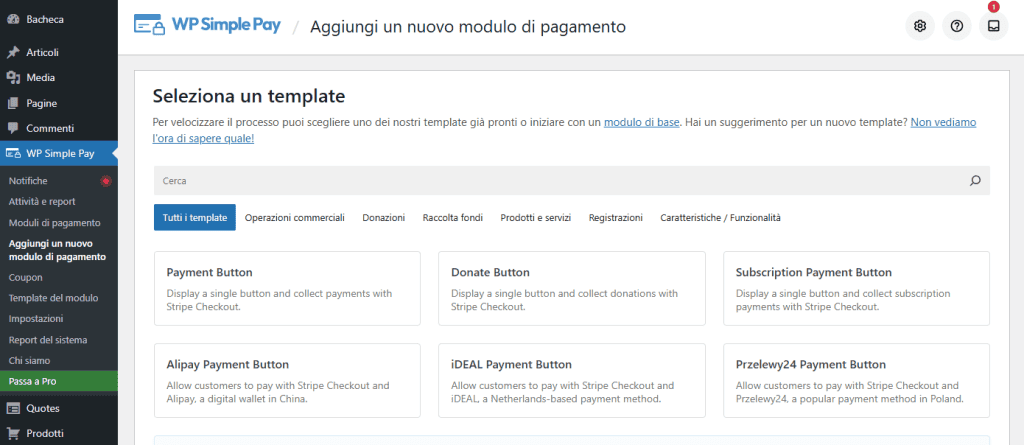Click the Seleziona un template heading
Viewport: 1024px width, 445px height.
point(248,97)
